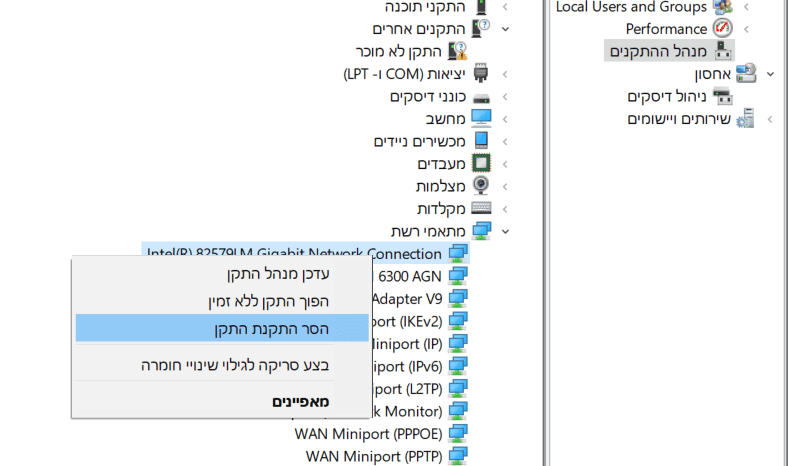Expand the מעבדים category
This screenshot has height=466, width=788.
(505, 164)
